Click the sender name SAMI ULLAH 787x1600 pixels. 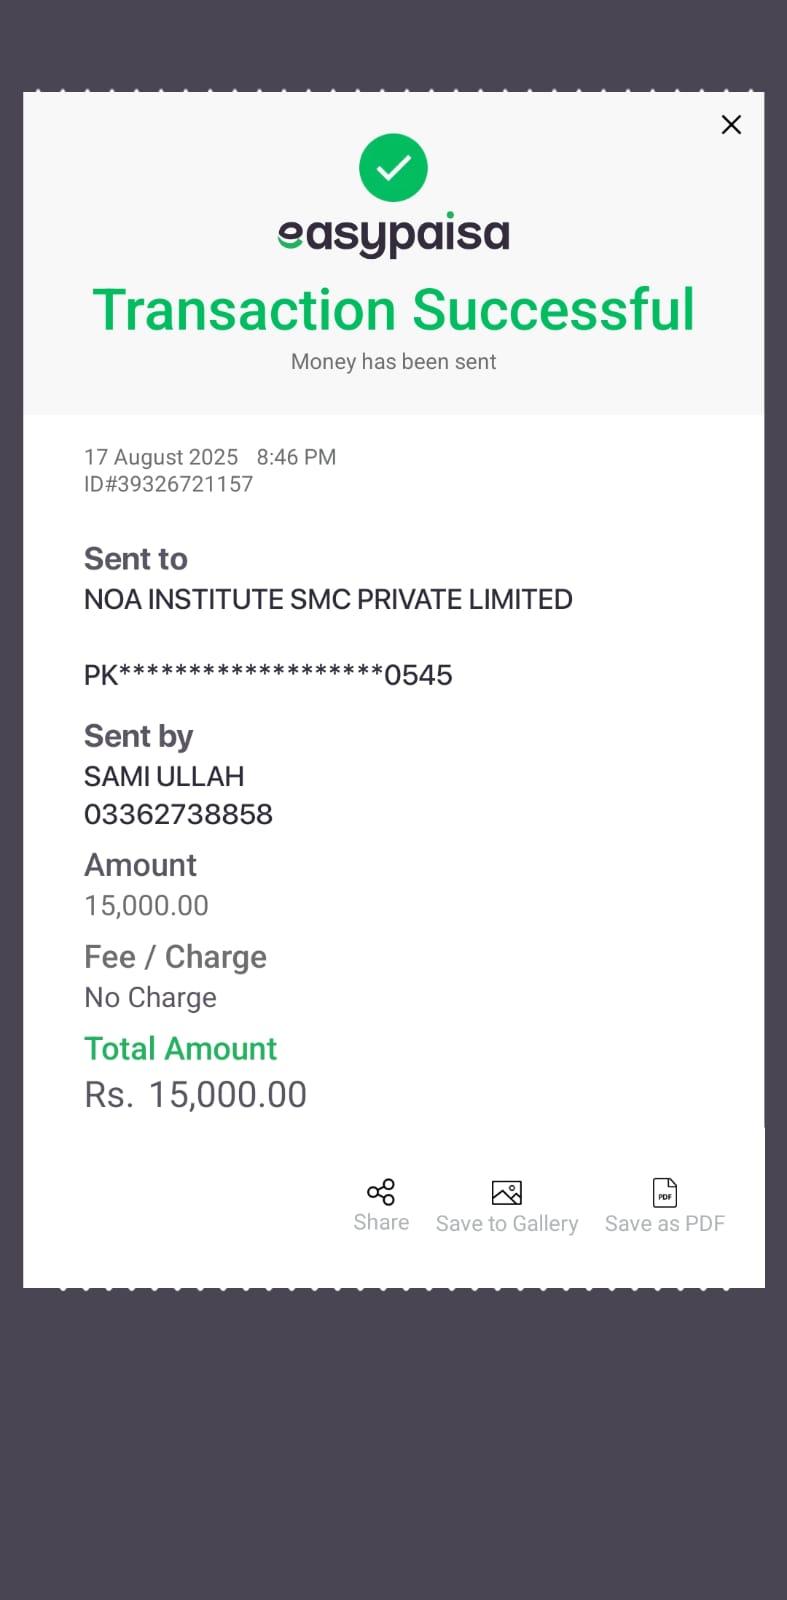click(x=164, y=776)
